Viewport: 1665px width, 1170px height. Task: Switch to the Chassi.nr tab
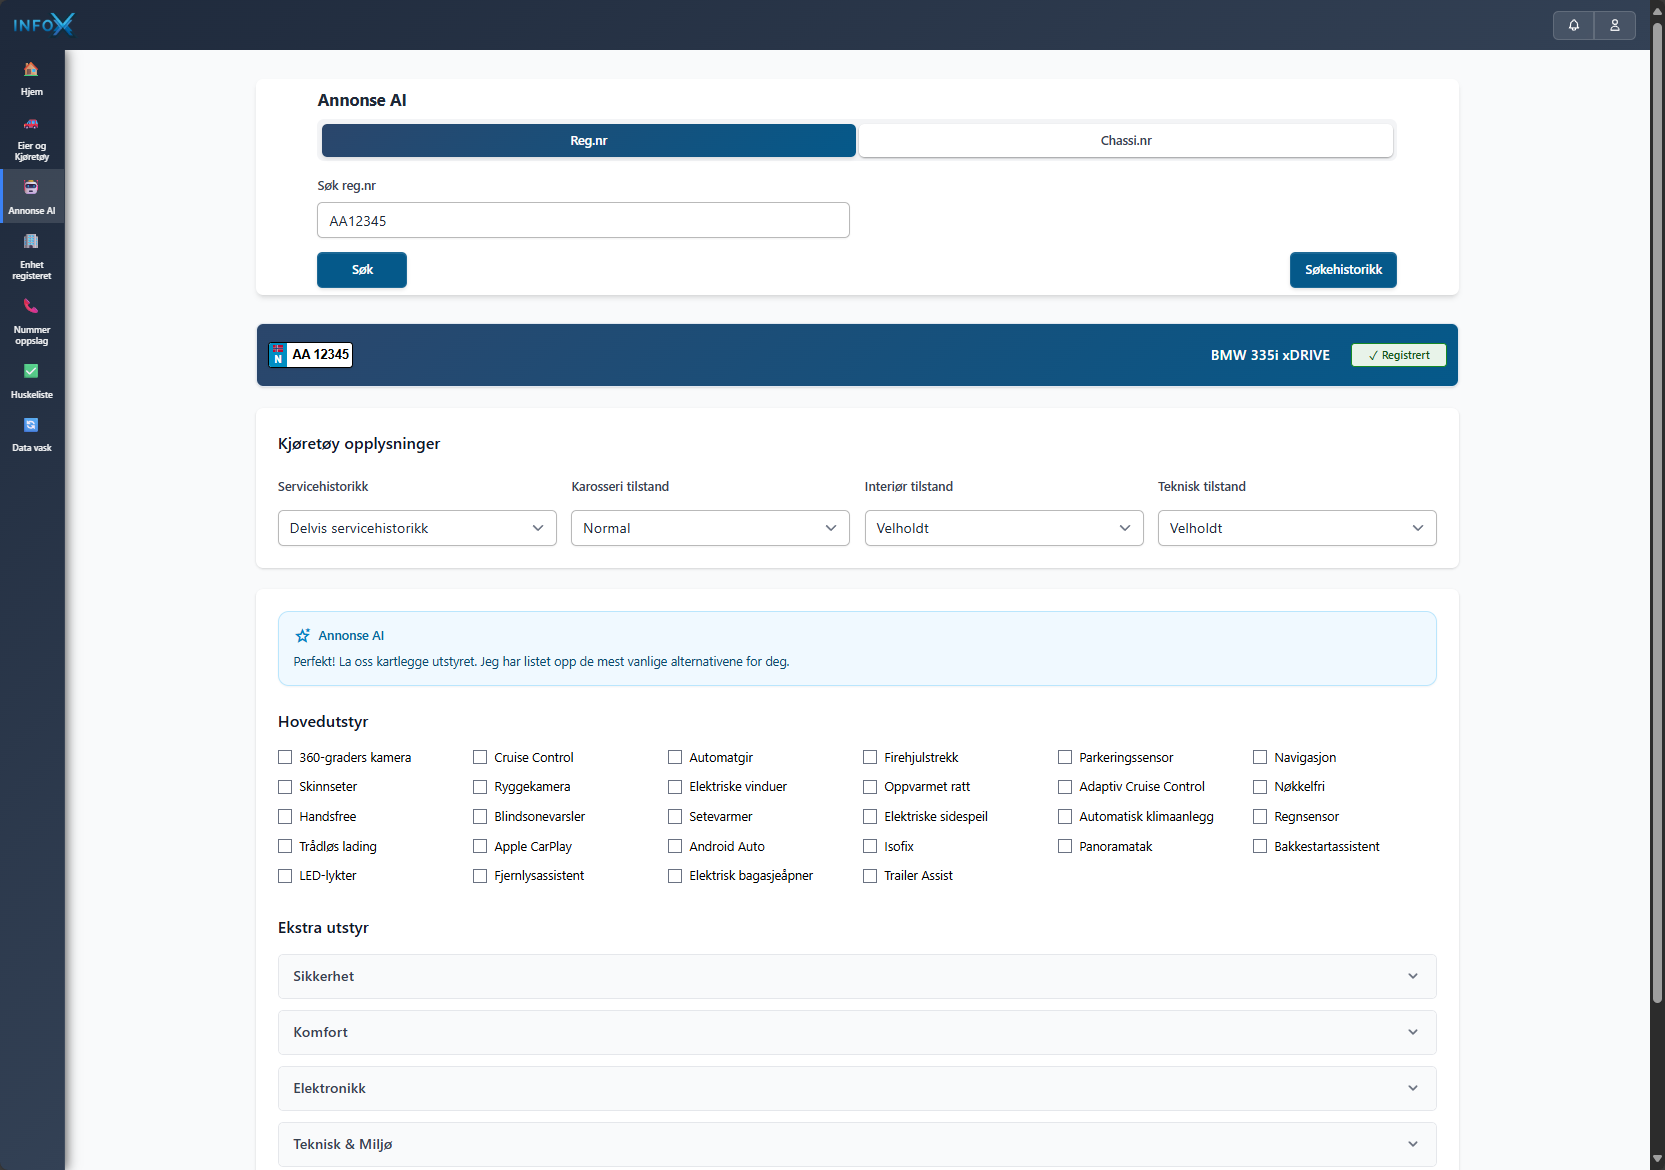[1126, 141]
